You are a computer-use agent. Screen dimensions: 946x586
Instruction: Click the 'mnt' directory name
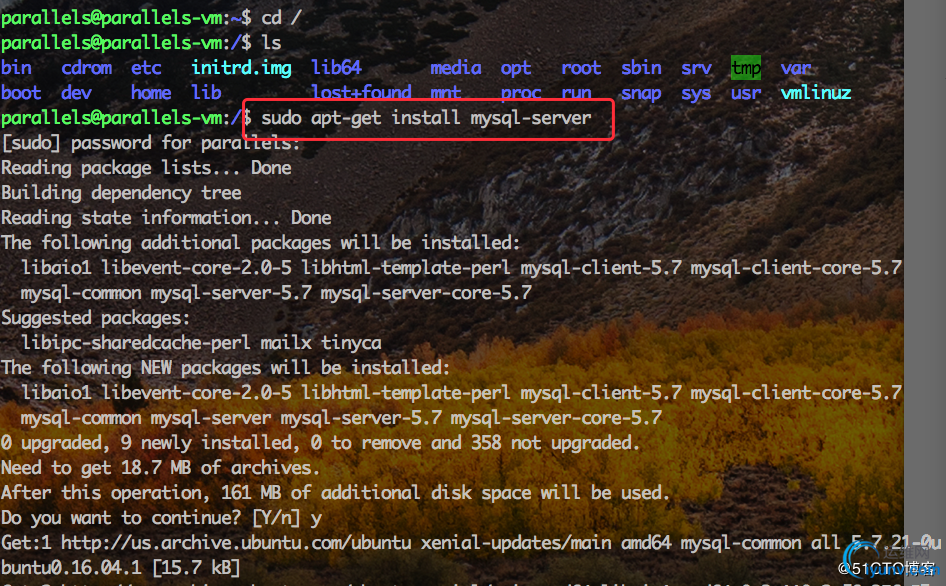(445, 93)
